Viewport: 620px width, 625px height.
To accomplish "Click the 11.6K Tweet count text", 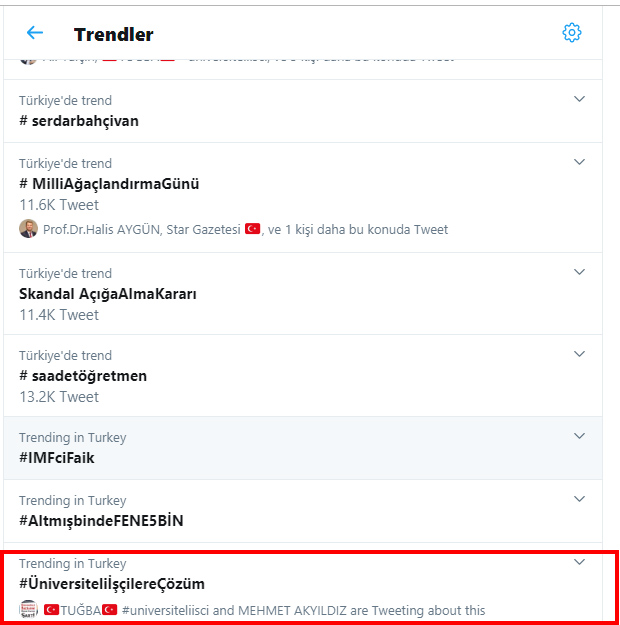I will (x=59, y=205).
